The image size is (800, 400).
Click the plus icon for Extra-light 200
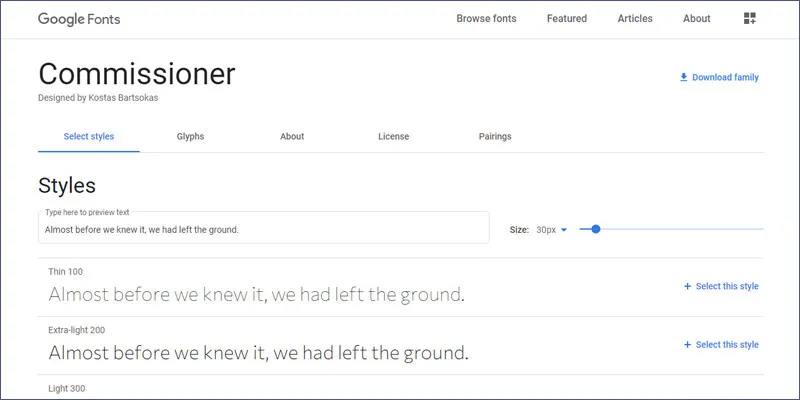point(687,345)
